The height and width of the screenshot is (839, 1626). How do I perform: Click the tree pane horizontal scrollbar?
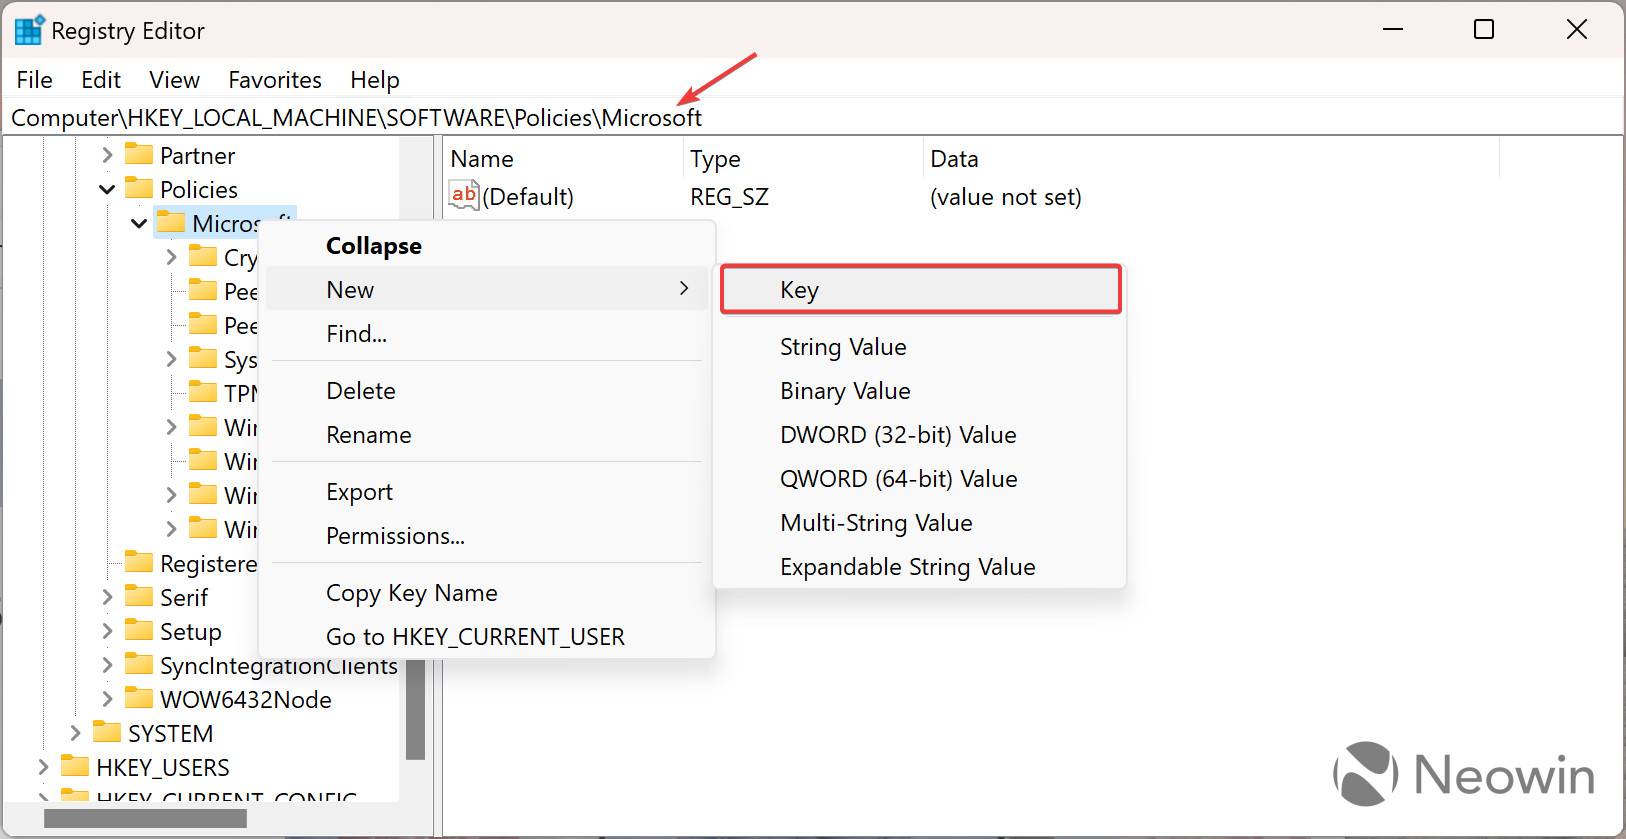click(146, 818)
